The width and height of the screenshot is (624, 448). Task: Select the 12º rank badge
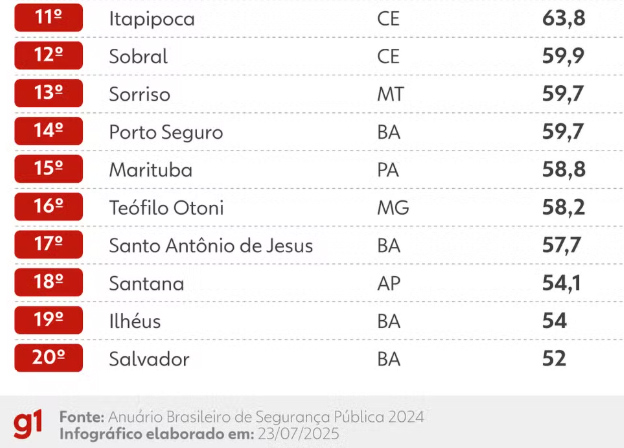point(49,55)
